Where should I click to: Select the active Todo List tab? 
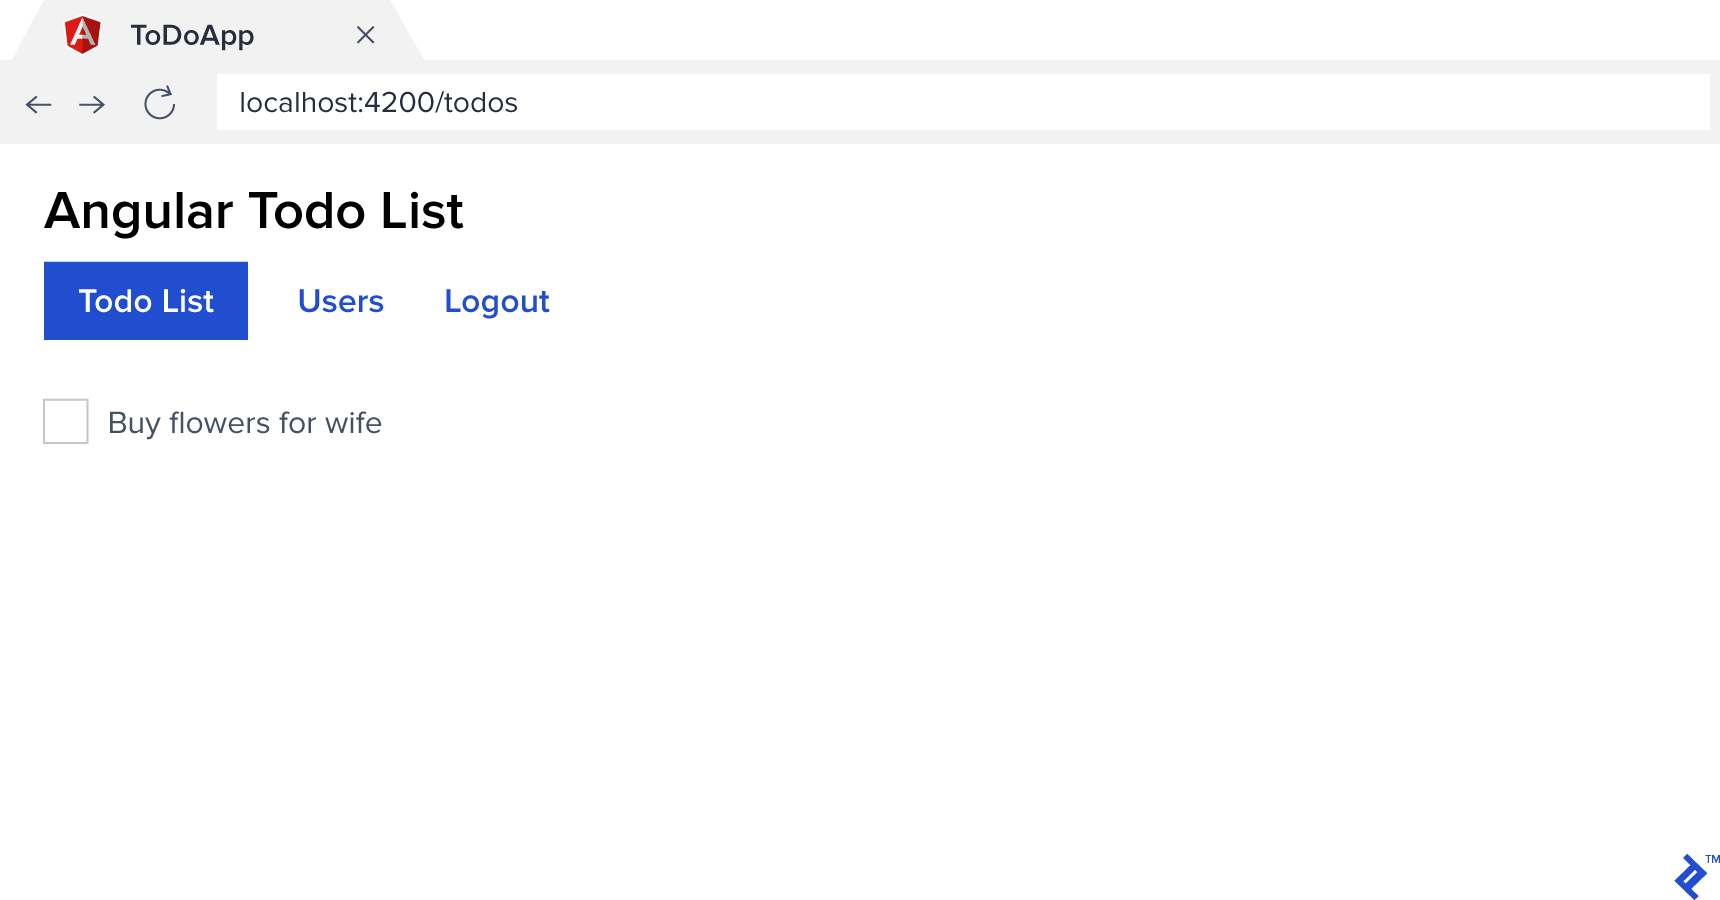pos(145,300)
